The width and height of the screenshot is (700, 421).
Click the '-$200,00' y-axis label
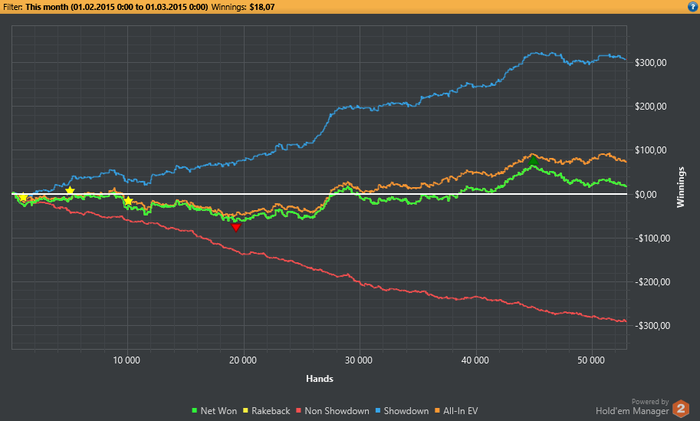pos(652,282)
